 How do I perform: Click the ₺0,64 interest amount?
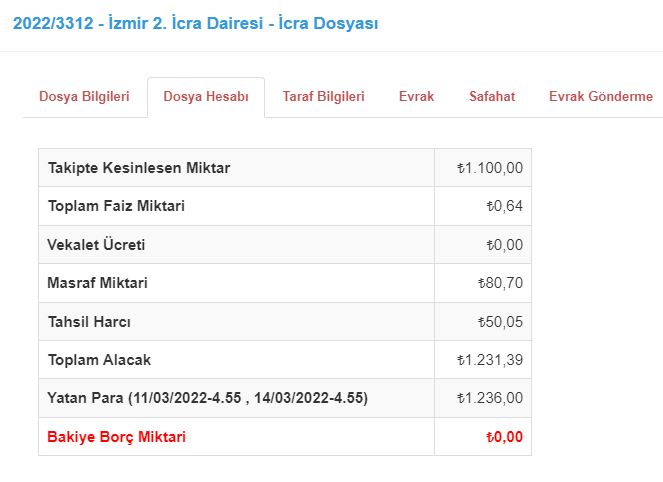[x=504, y=206]
